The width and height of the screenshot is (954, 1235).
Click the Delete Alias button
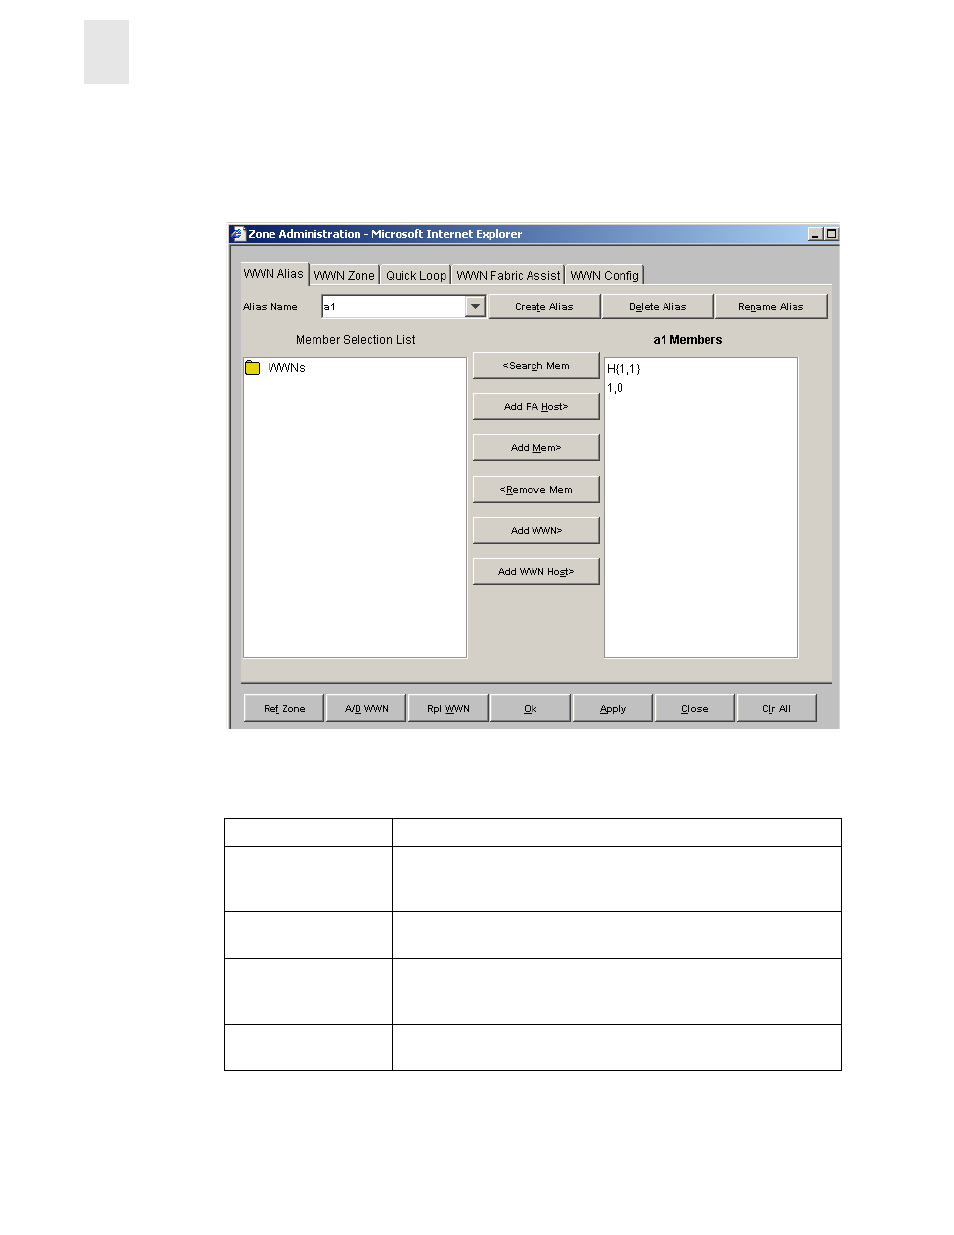(x=658, y=307)
